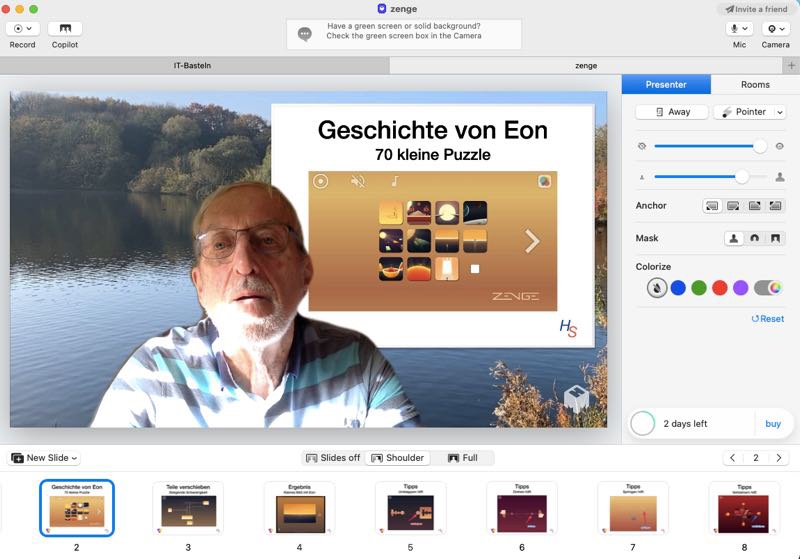Image resolution: width=800 pixels, height=559 pixels.
Task: Add a new tab with plus icon
Action: pyautogui.click(x=791, y=65)
